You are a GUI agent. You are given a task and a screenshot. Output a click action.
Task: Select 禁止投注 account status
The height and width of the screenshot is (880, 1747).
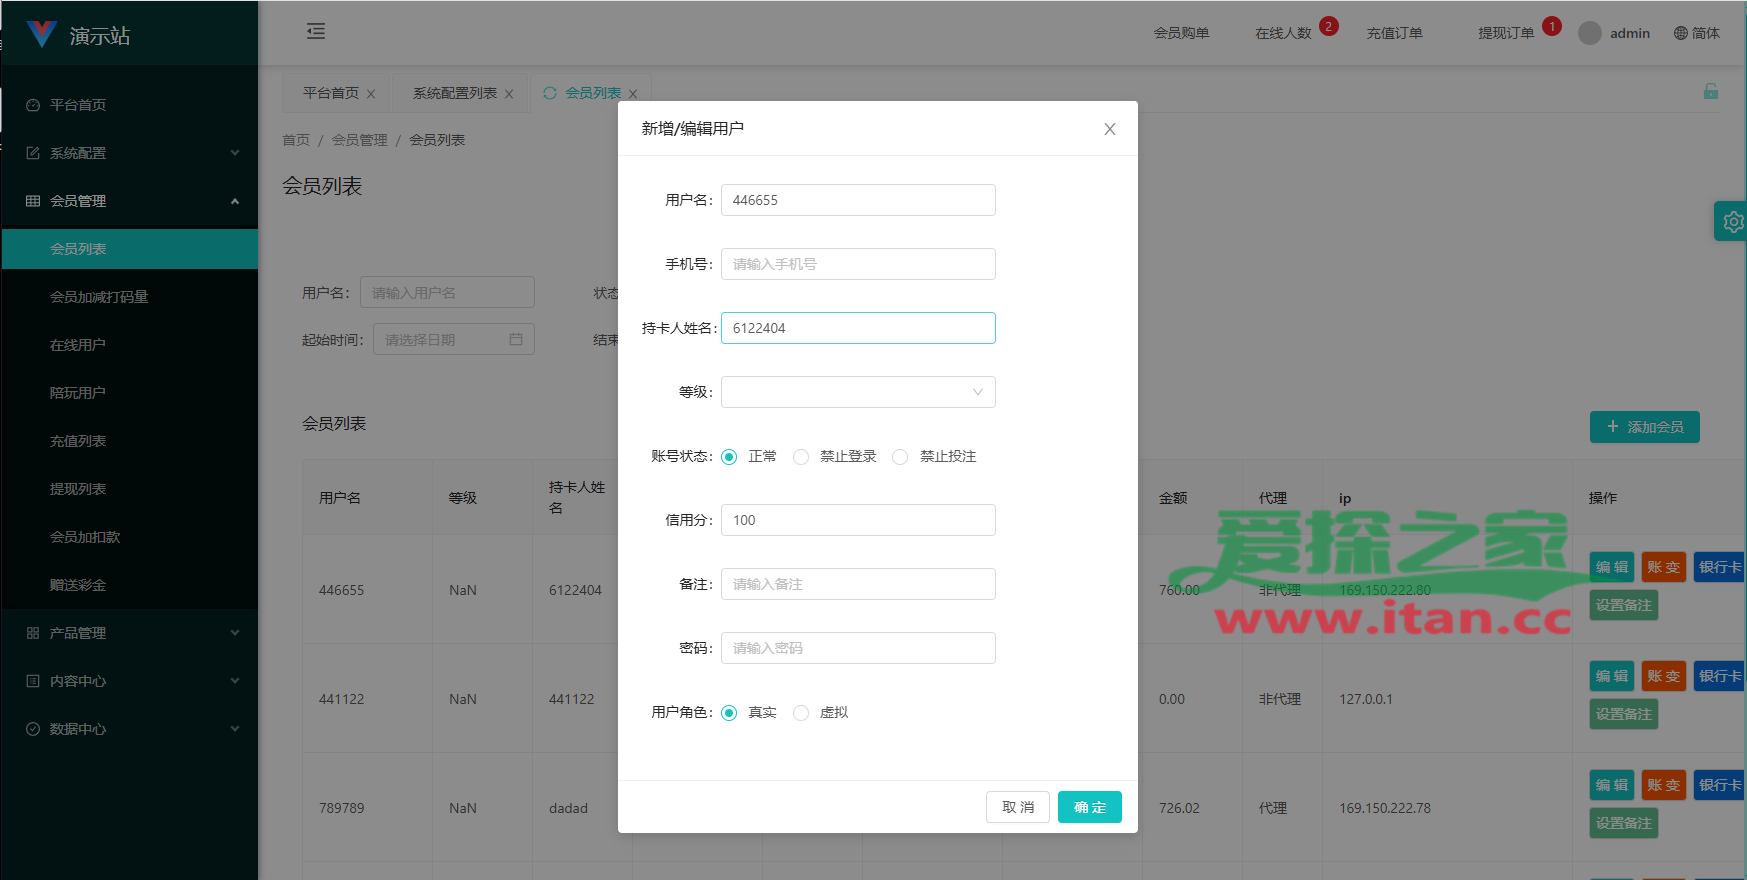pos(900,457)
